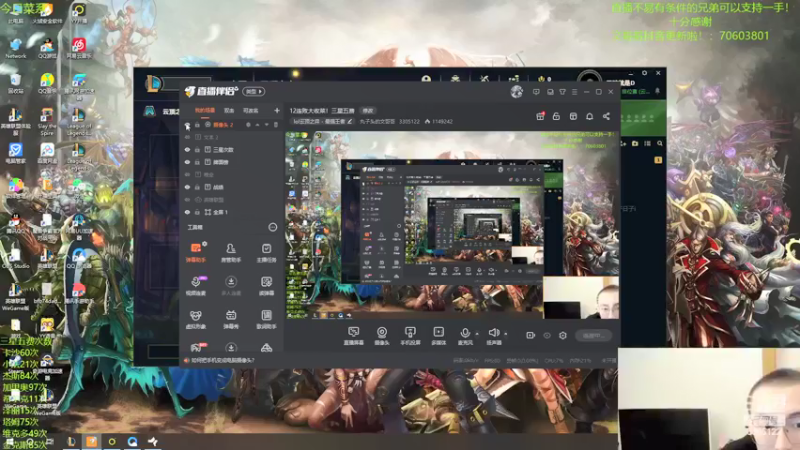Open the 读弹幕 read-danmaku tool

tap(266, 286)
